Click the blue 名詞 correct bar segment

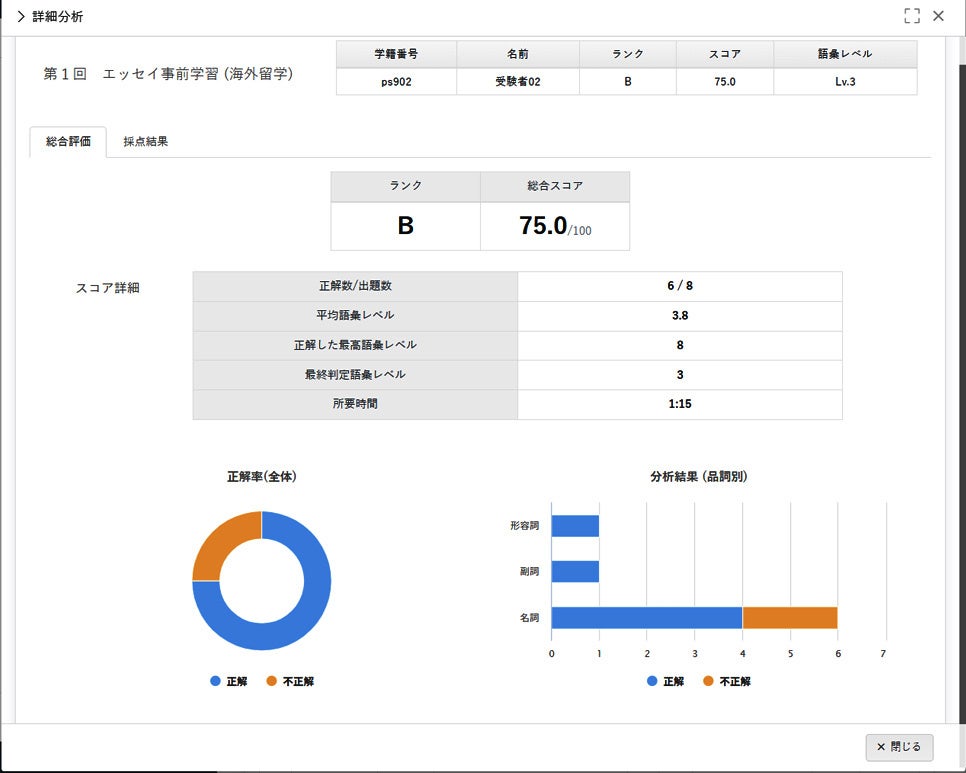pos(647,618)
